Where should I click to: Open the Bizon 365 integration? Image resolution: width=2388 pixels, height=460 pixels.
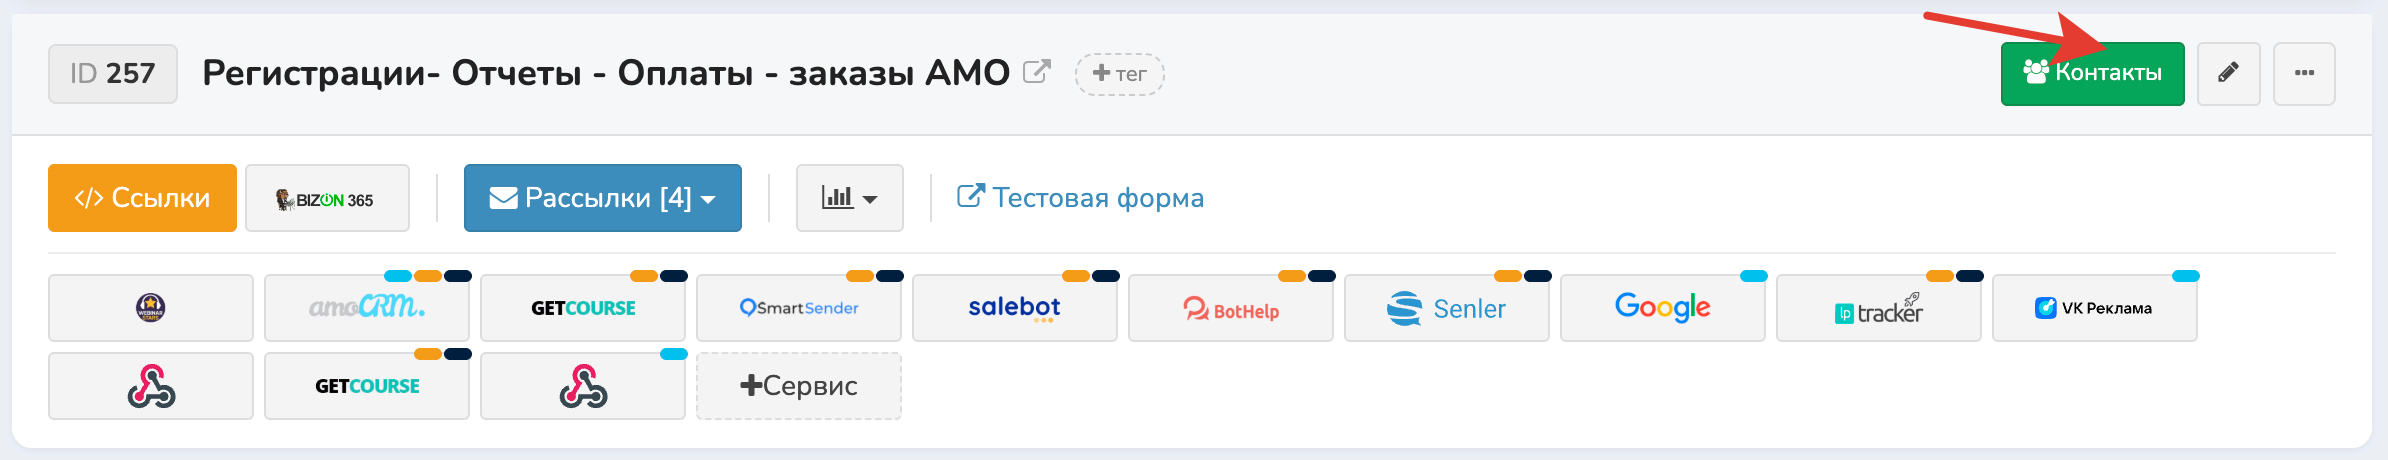327,199
